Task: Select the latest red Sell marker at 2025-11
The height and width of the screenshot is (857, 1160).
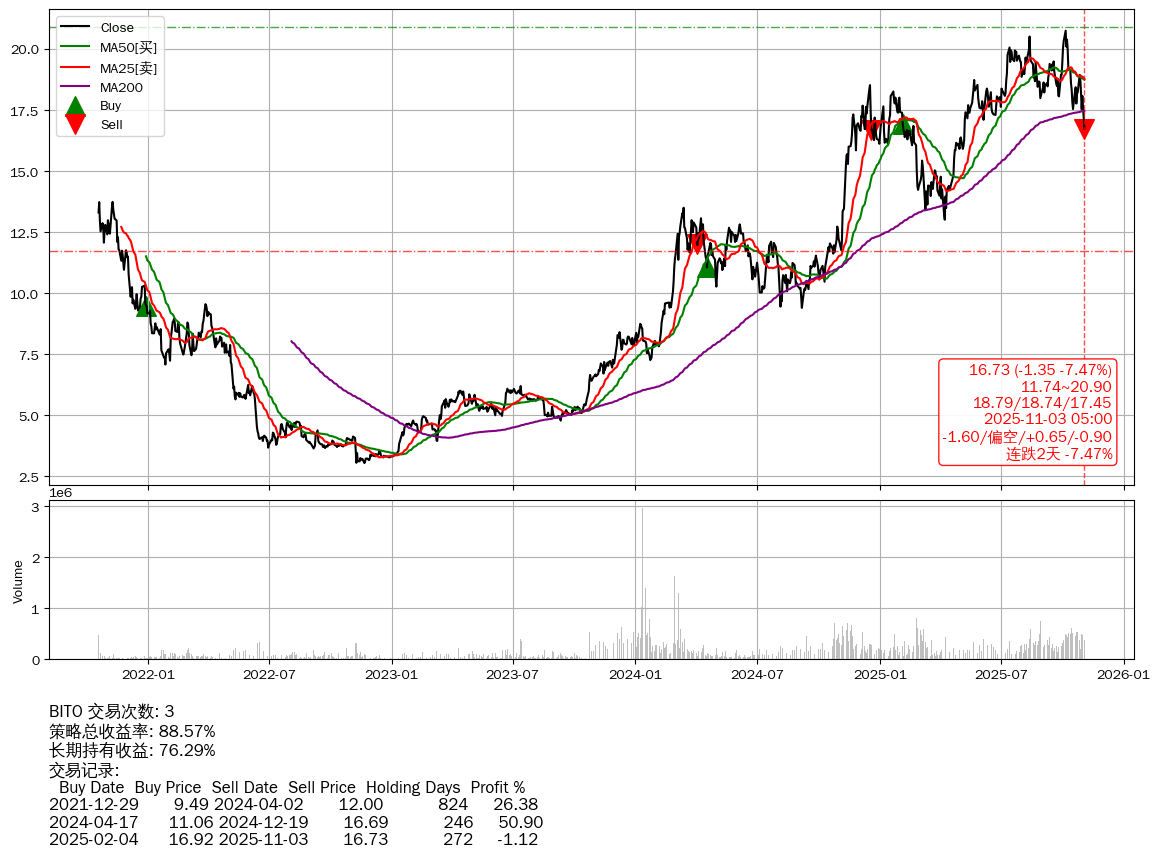Action: coord(1084,128)
